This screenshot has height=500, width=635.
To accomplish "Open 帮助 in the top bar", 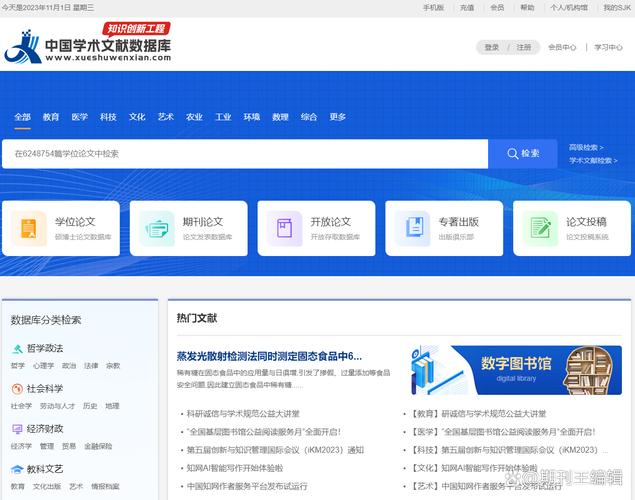I will point(527,8).
